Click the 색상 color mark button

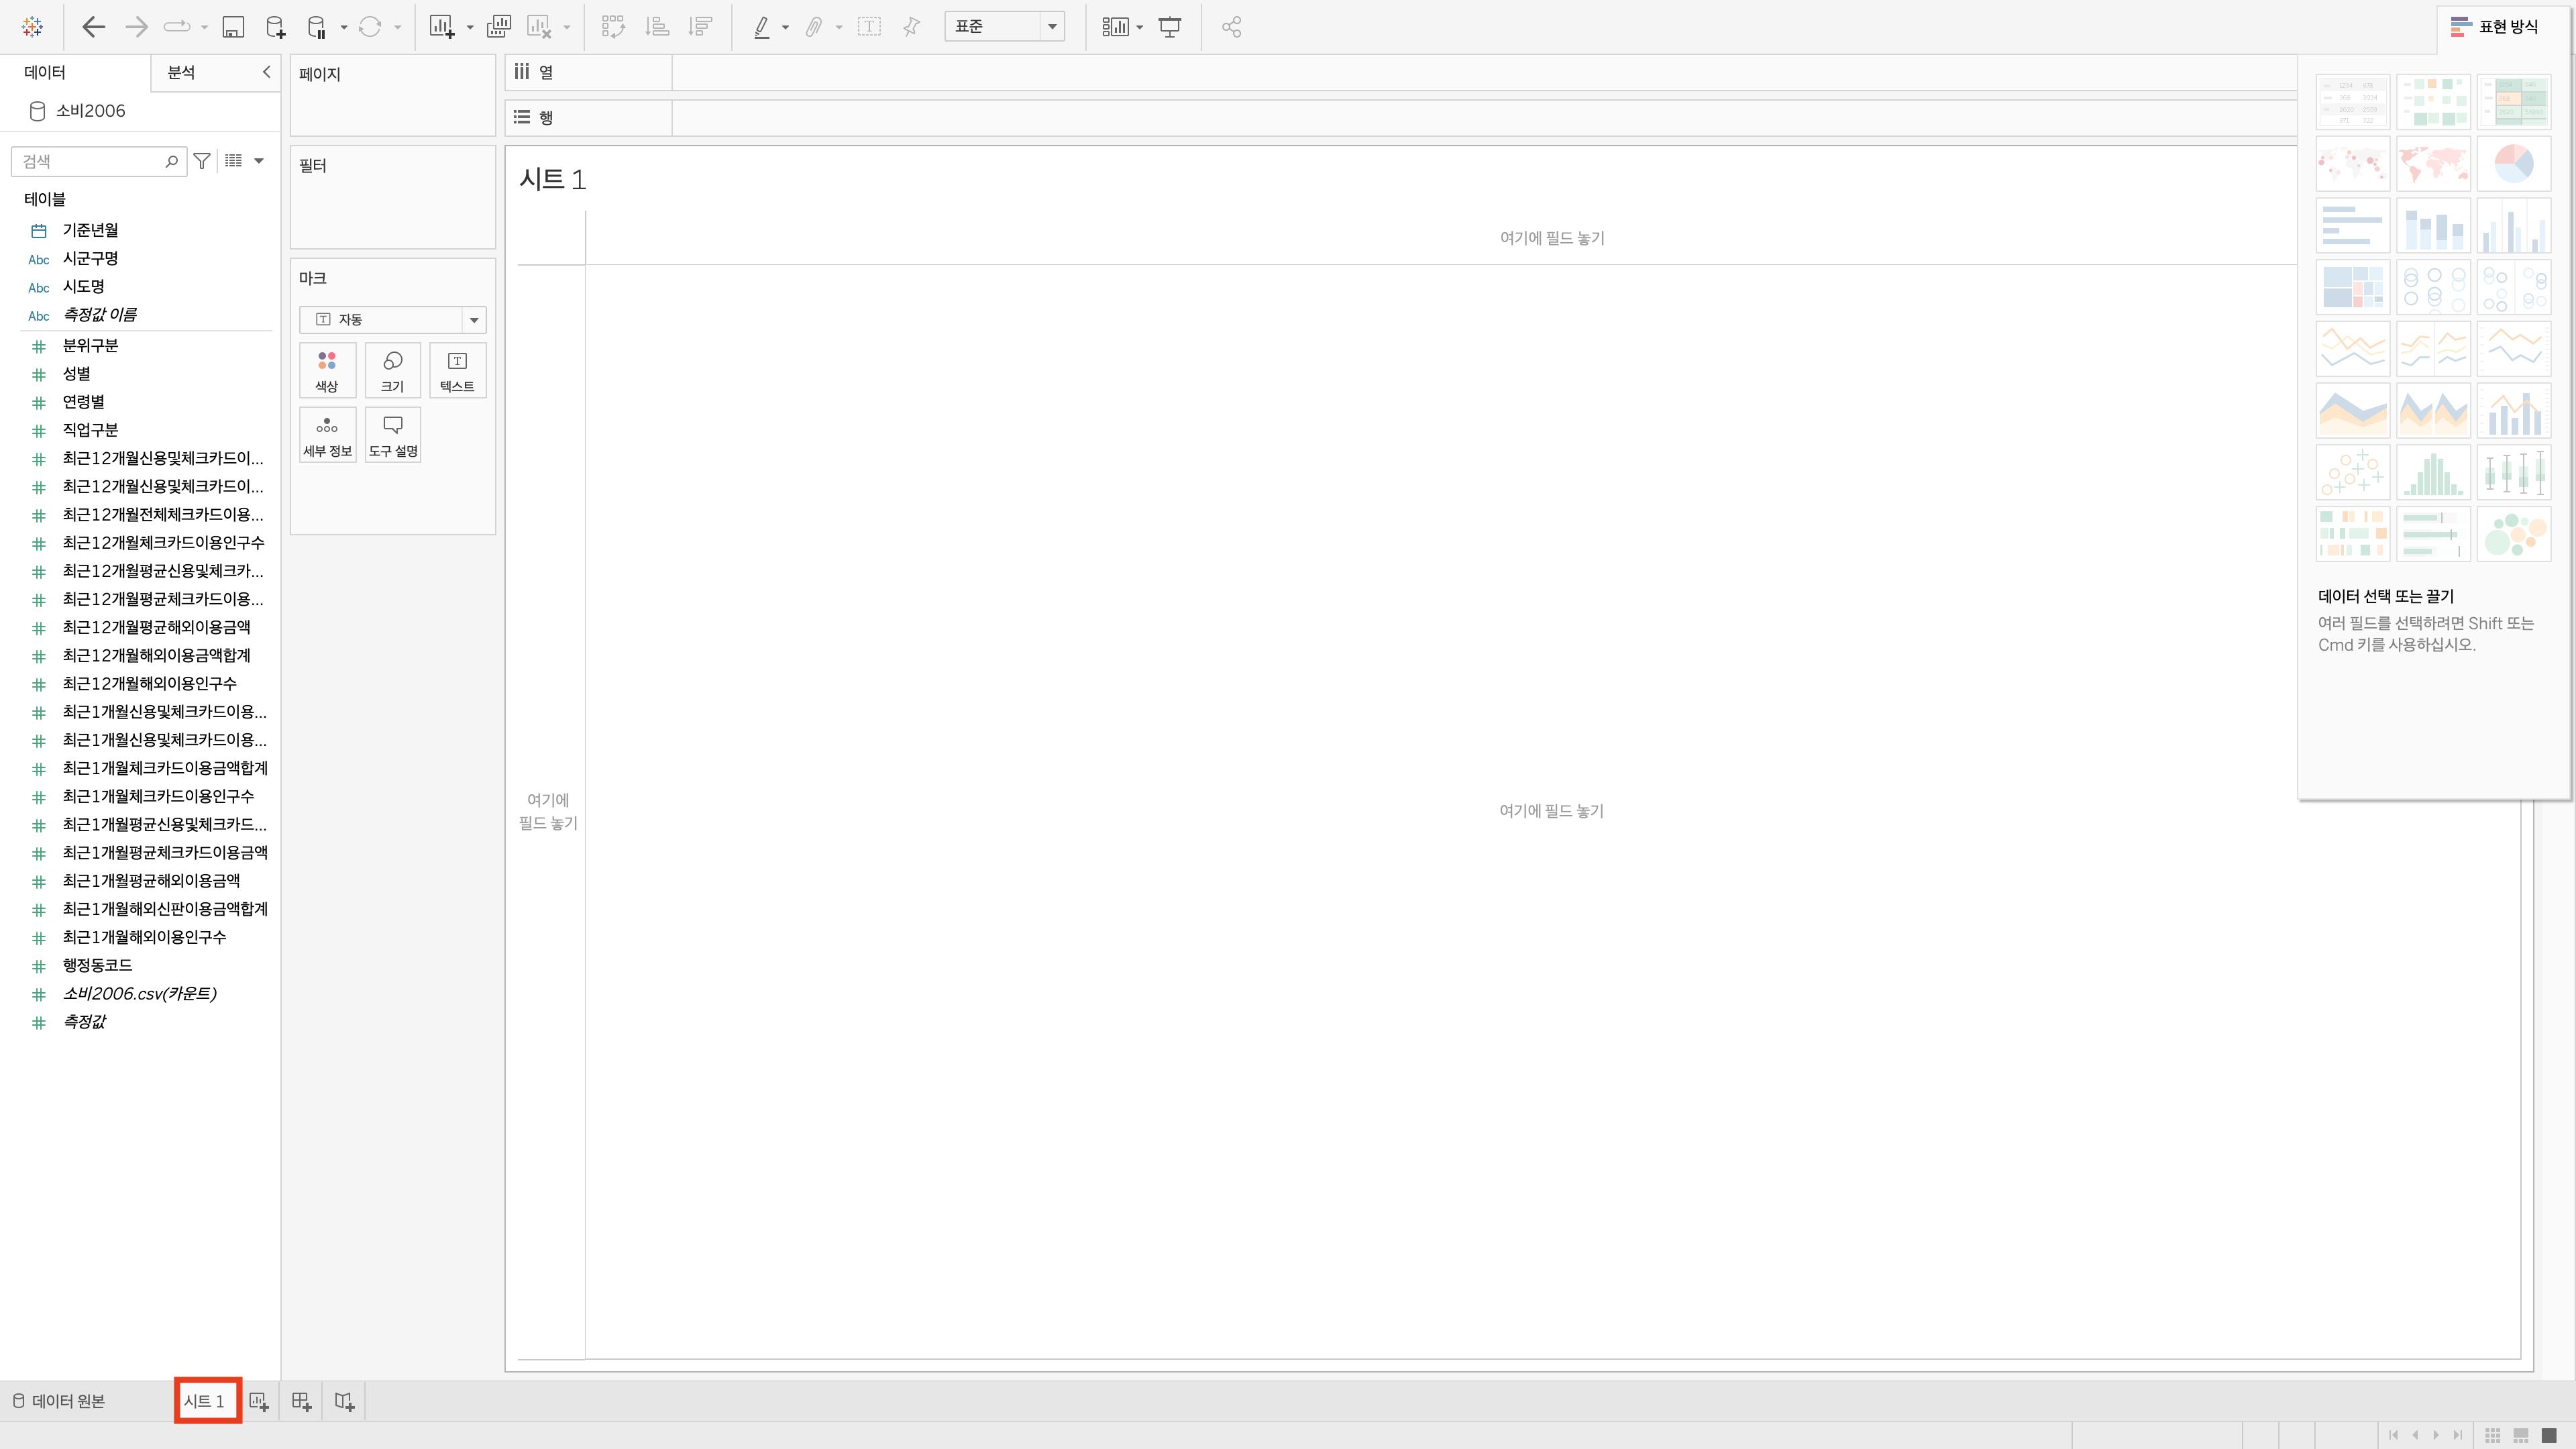327,371
